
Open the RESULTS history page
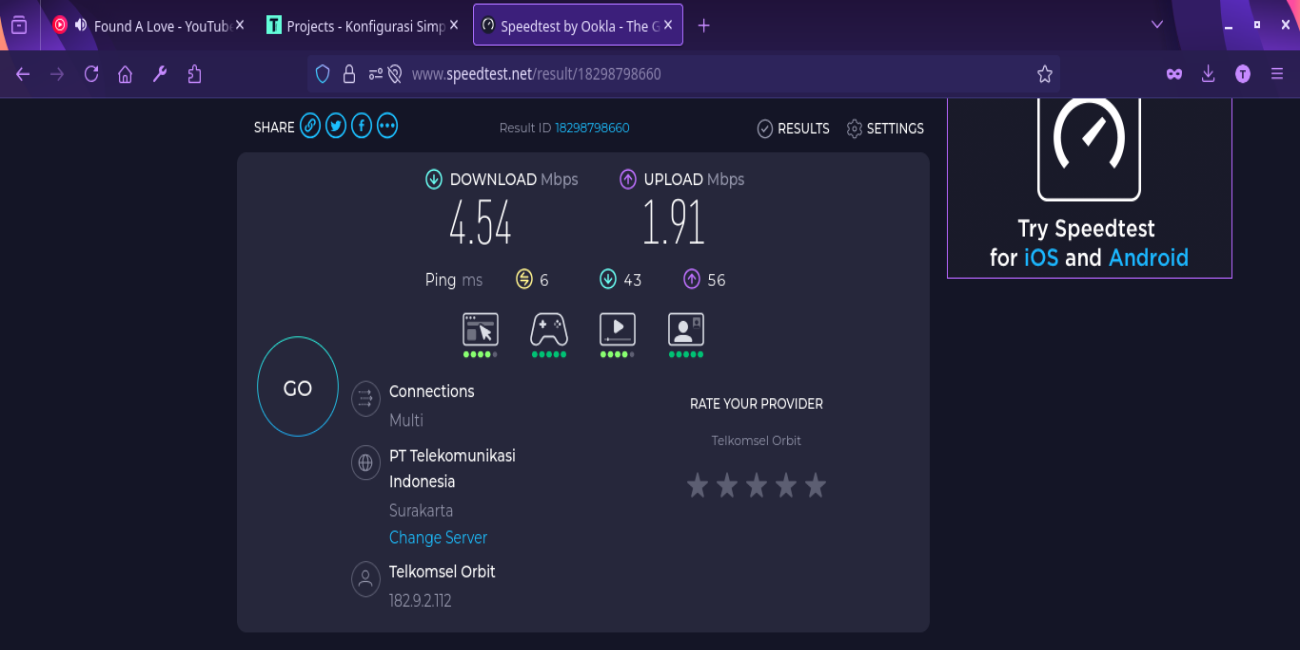(793, 128)
